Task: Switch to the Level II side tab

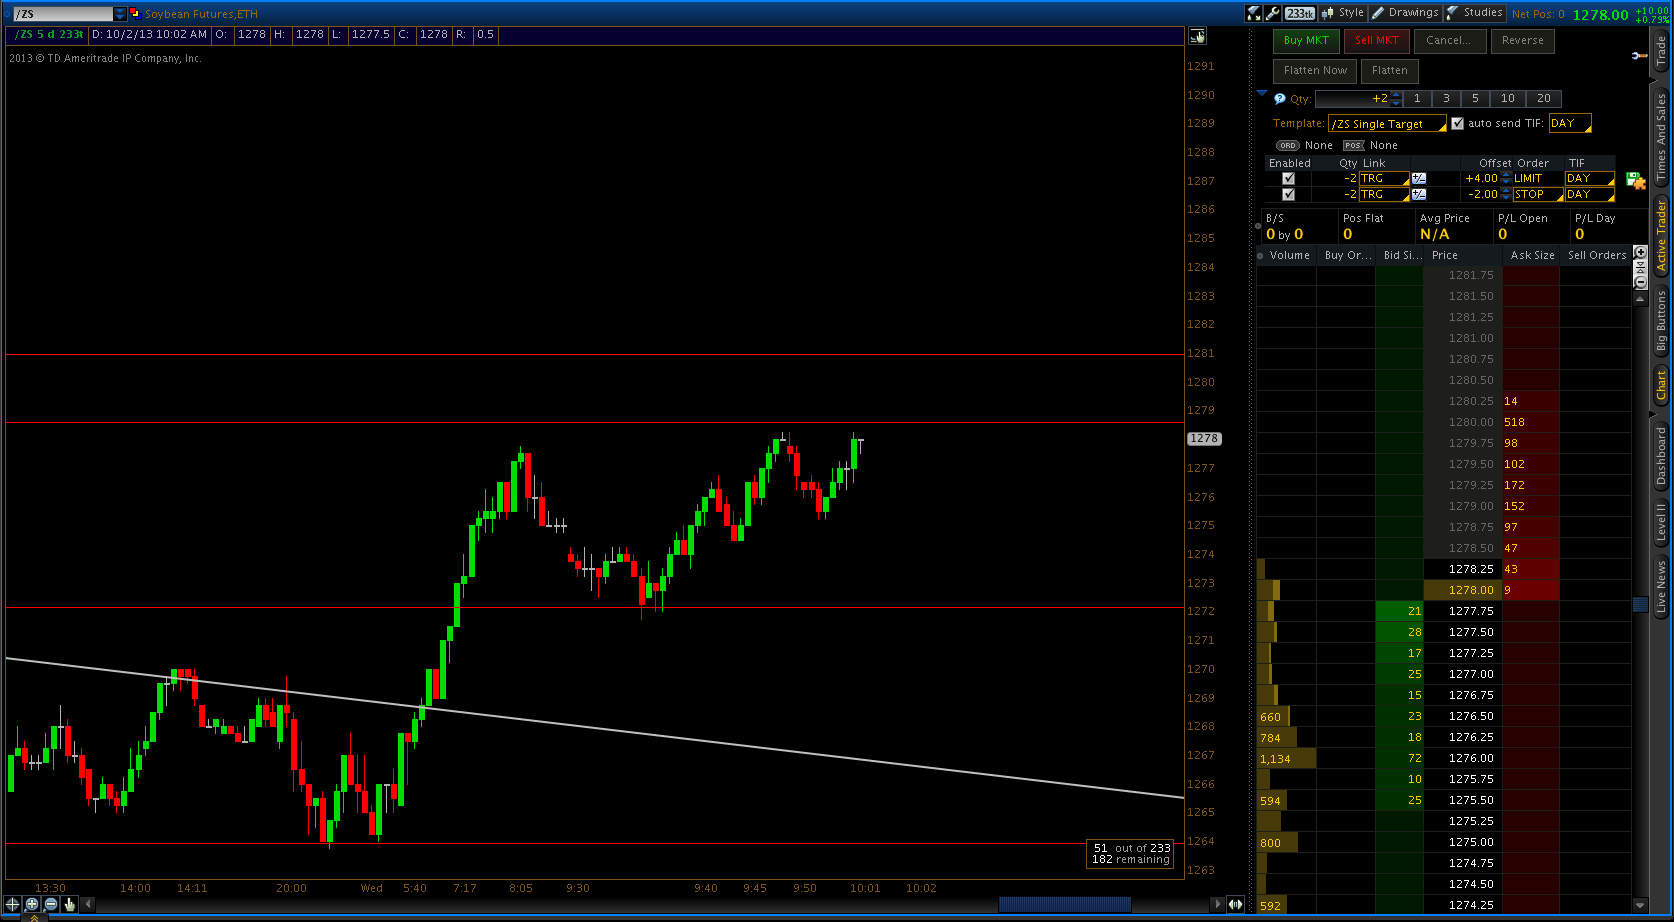Action: click(x=1661, y=522)
